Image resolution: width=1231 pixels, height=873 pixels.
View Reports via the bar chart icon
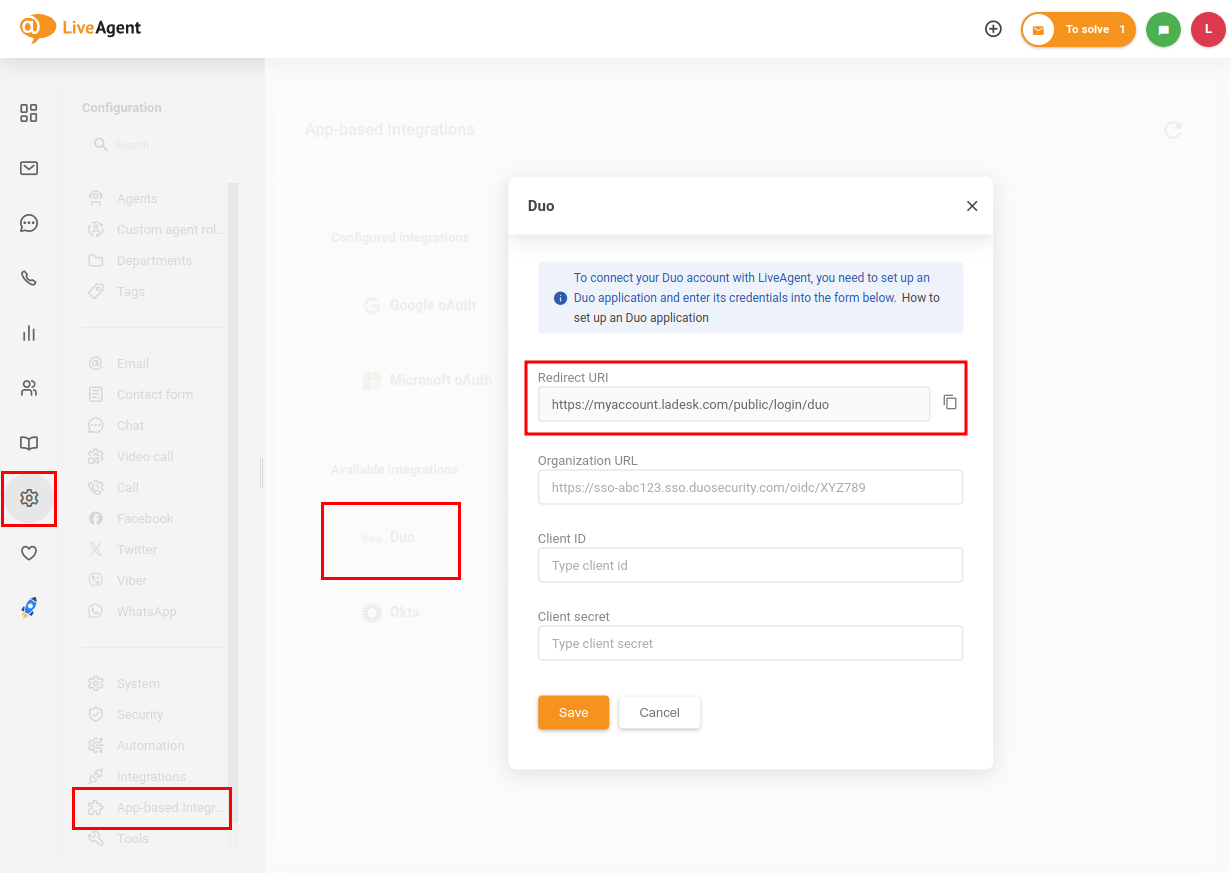tap(28, 333)
